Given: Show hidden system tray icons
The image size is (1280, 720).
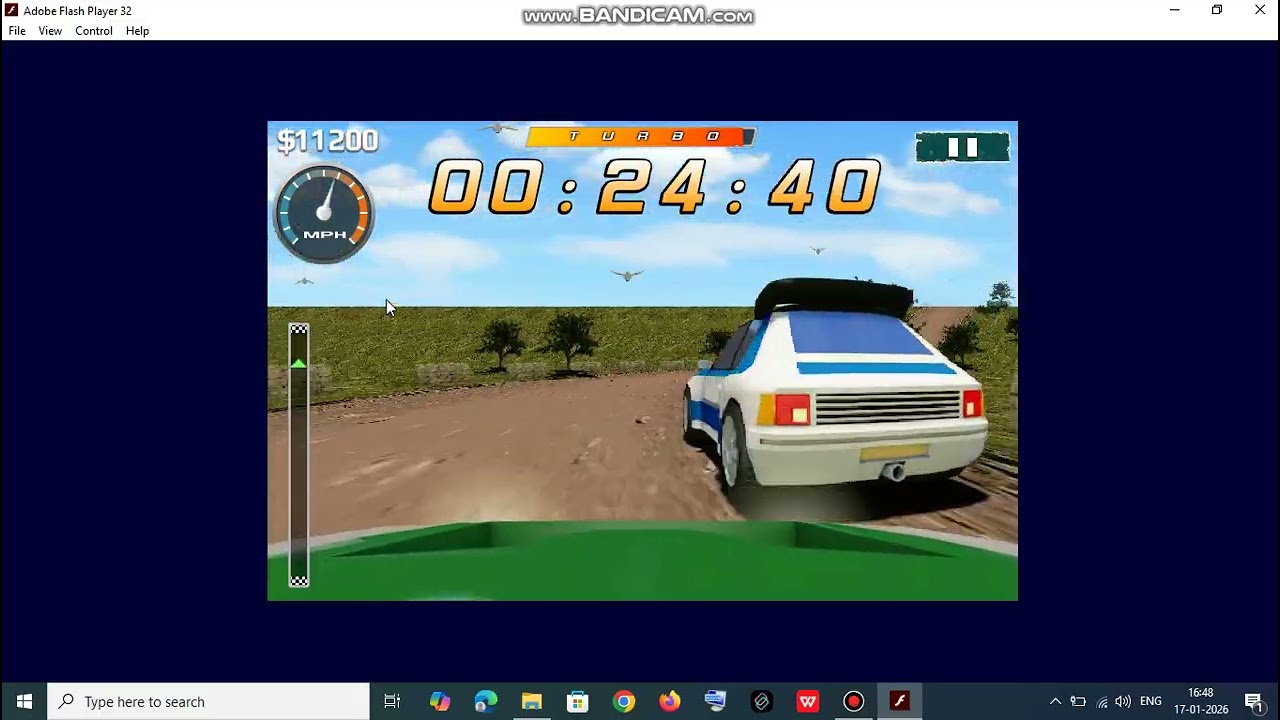Looking at the screenshot, I should pyautogui.click(x=1055, y=701).
